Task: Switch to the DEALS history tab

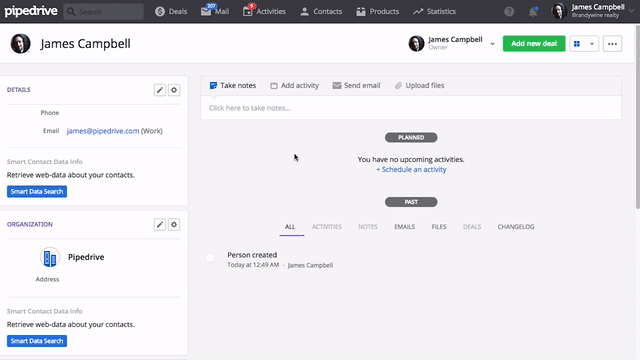Action: coord(472,227)
